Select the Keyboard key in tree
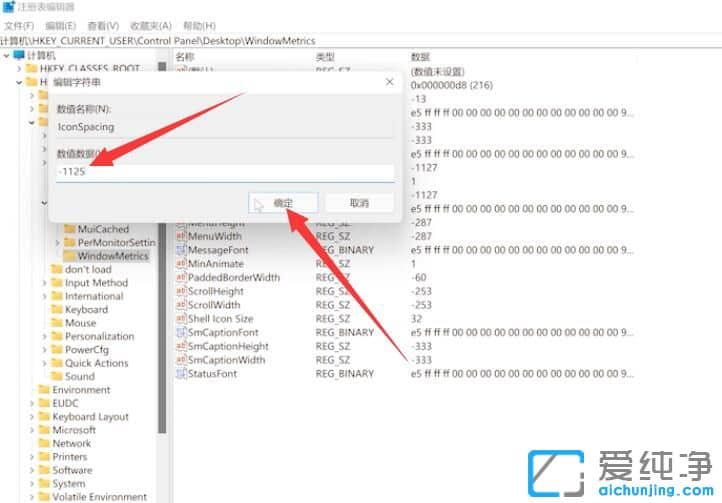Image resolution: width=722 pixels, height=503 pixels. 87,310
